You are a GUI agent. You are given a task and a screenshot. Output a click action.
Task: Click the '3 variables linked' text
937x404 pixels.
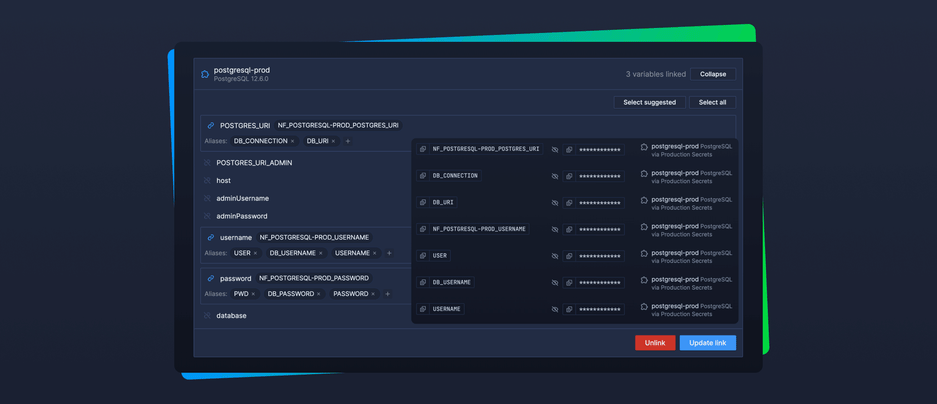[656, 74]
